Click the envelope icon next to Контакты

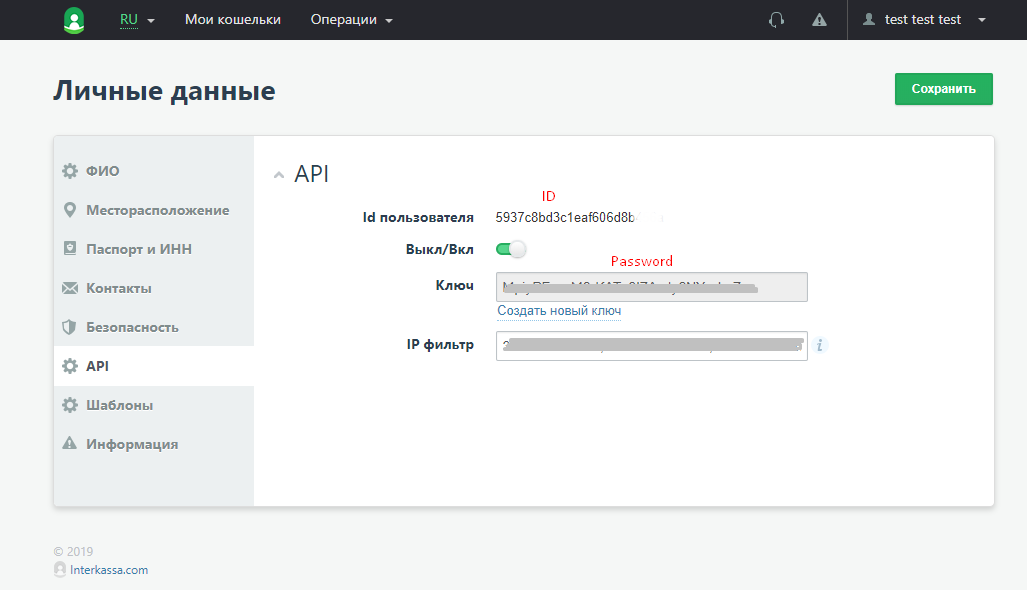(70, 288)
